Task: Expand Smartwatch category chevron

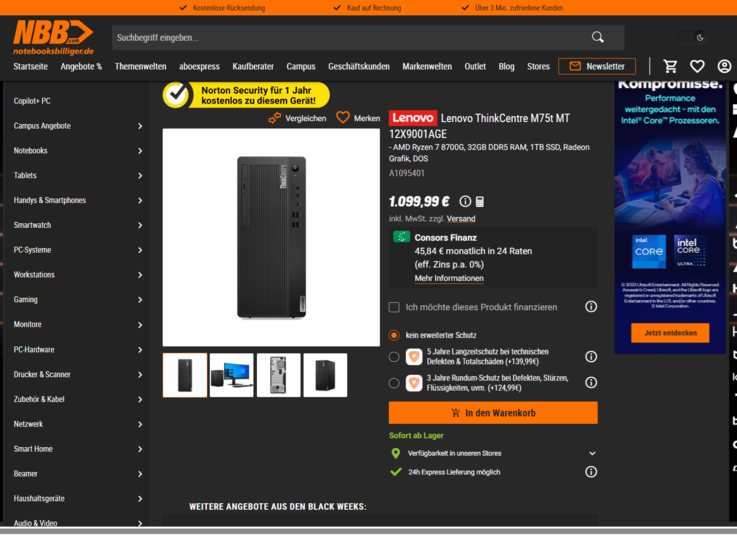Action: coord(140,225)
